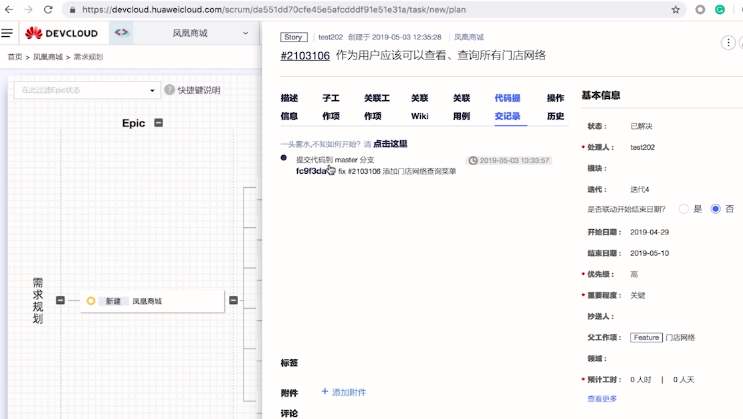Open the vertical dots more-options menu
743x419 pixels.
pyautogui.click(x=728, y=43)
